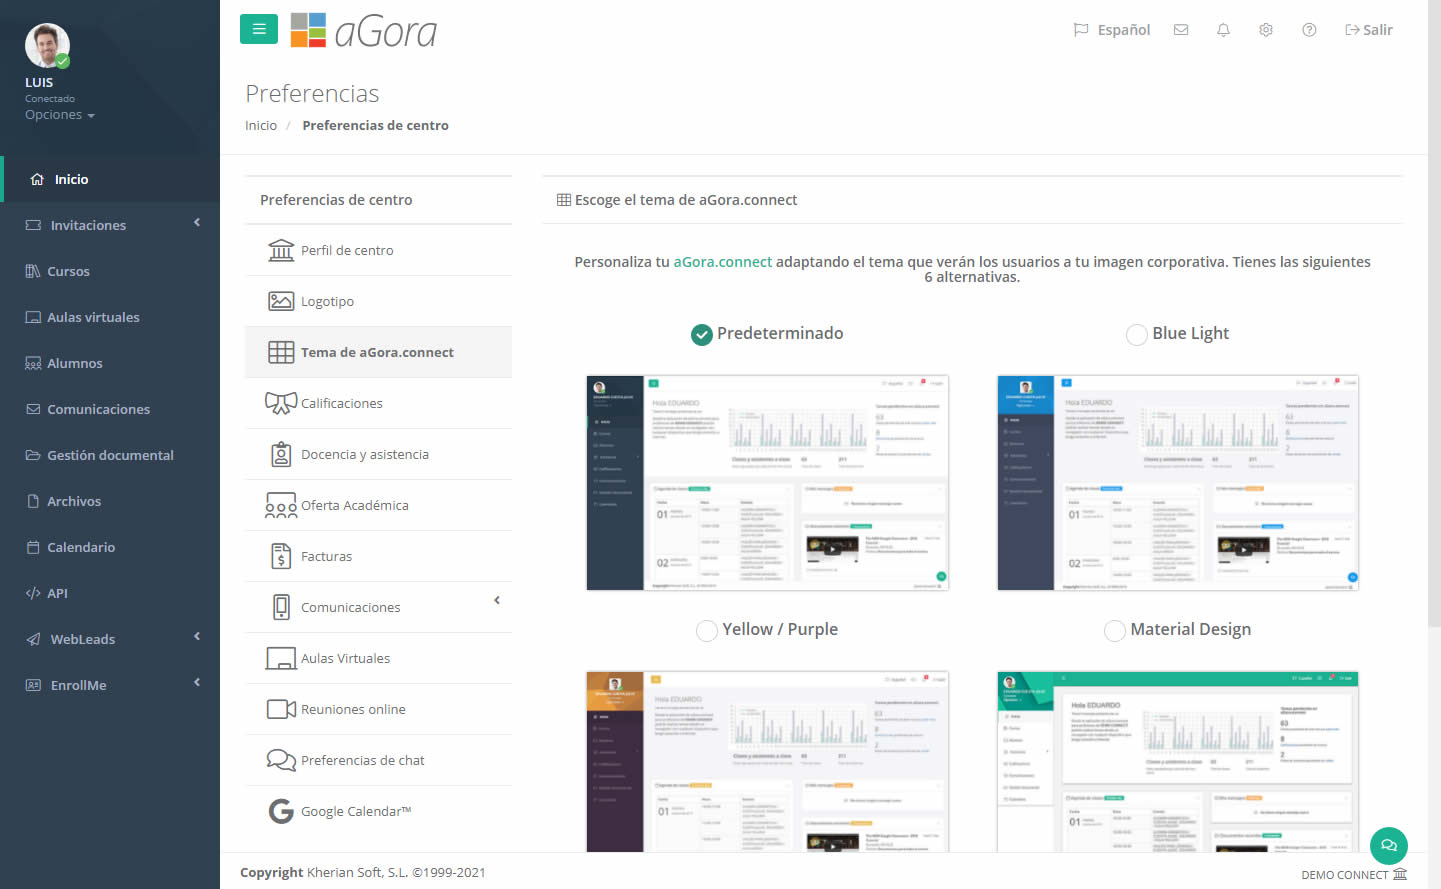Viewport: 1441px width, 889px height.
Task: Open Gestión documental in the sidebar
Action: pyautogui.click(x=110, y=455)
